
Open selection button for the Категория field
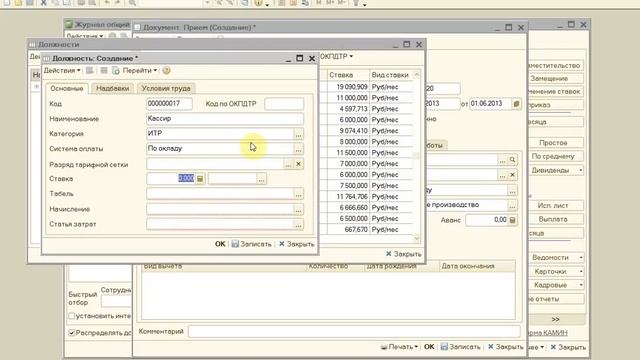(298, 134)
